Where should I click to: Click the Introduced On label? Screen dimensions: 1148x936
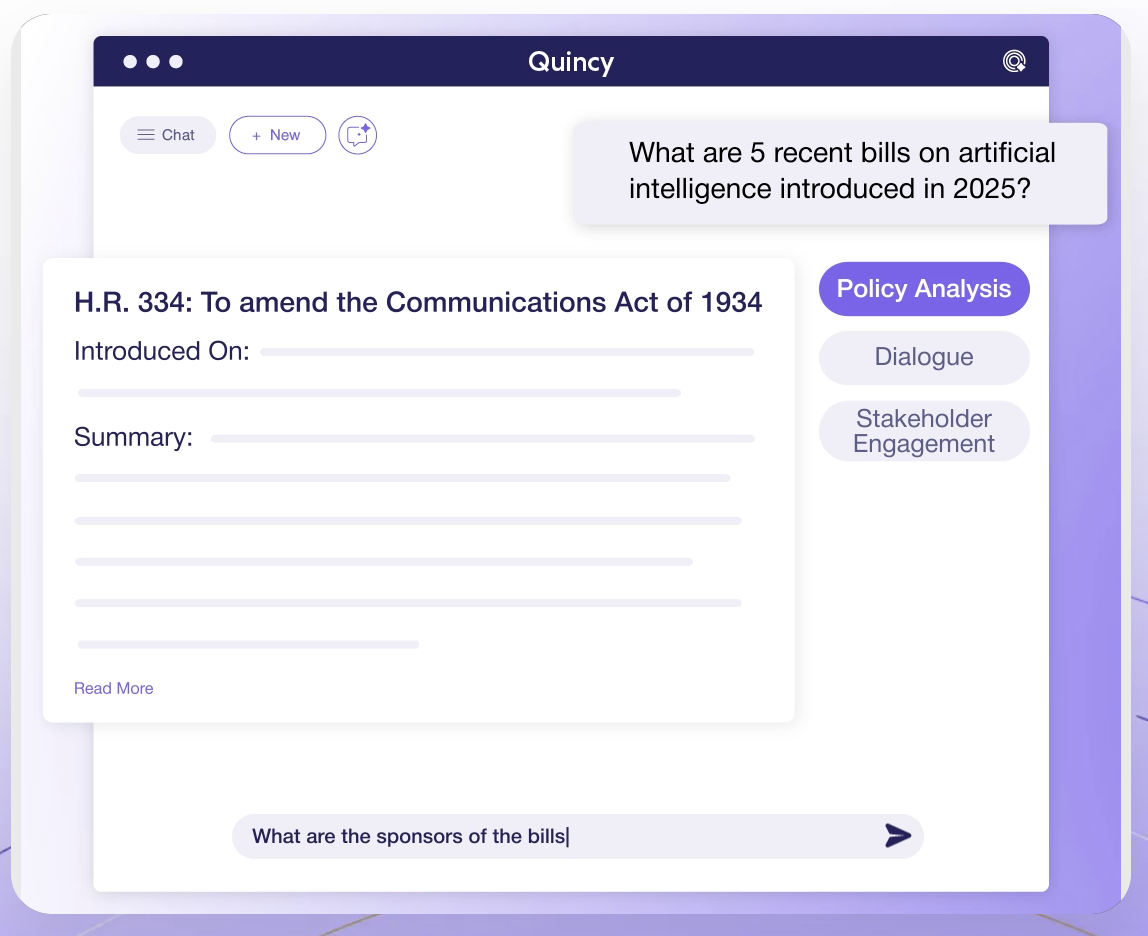[x=162, y=352]
